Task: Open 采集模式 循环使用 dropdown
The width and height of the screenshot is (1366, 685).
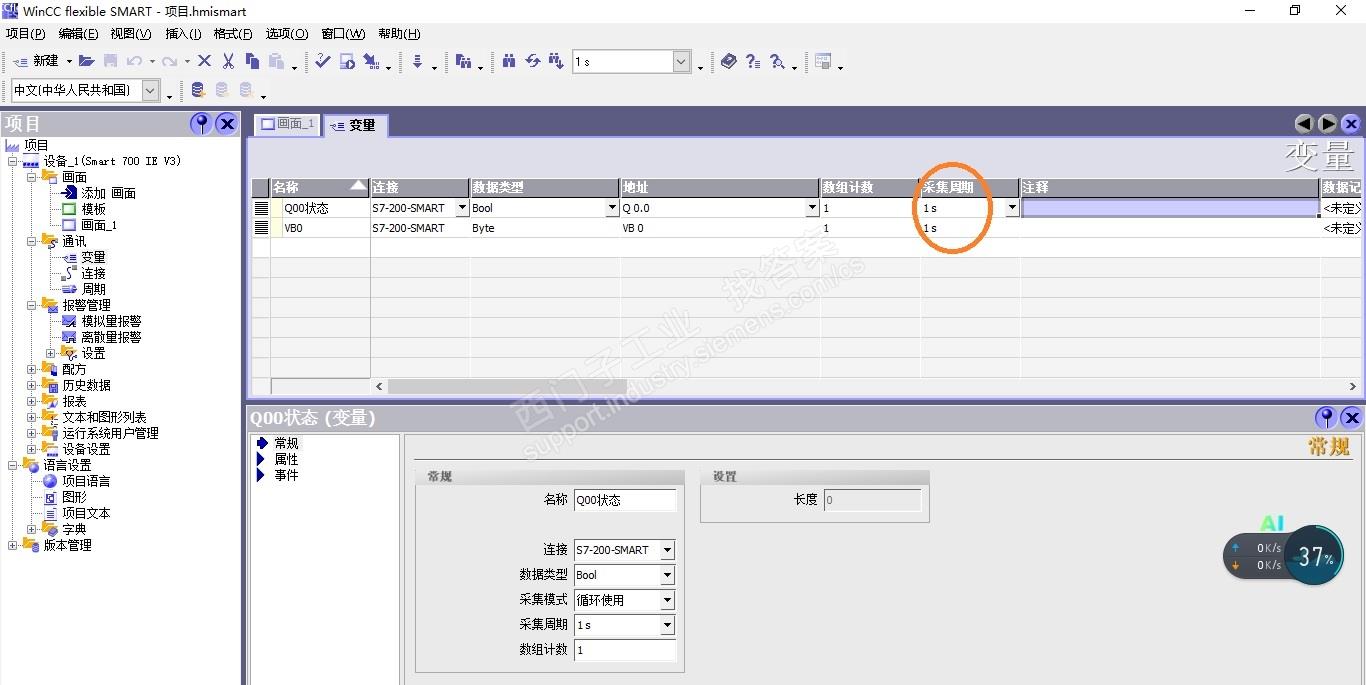Action: [667, 600]
